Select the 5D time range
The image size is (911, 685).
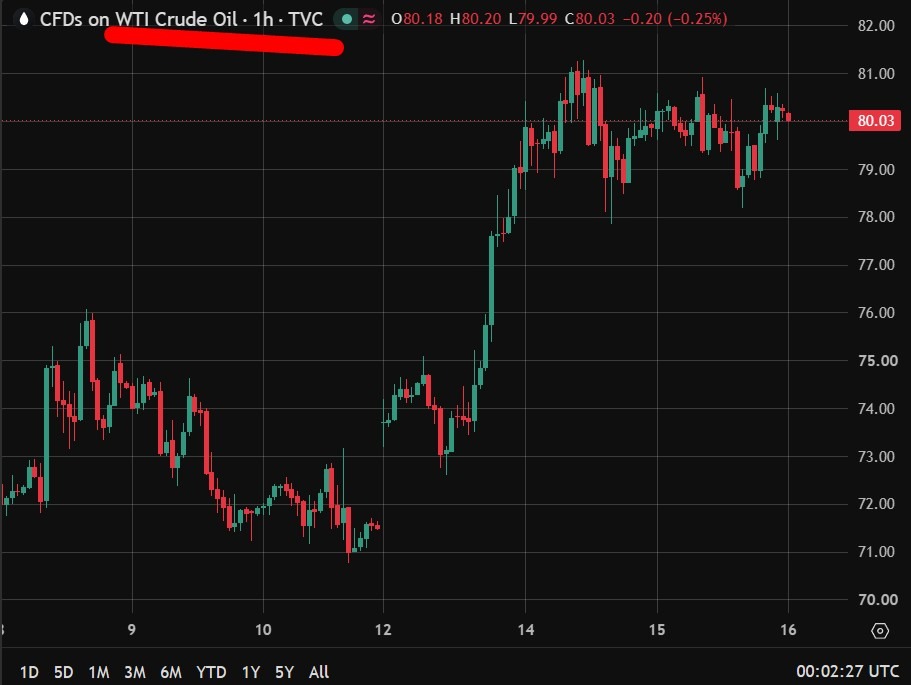pyautogui.click(x=63, y=672)
